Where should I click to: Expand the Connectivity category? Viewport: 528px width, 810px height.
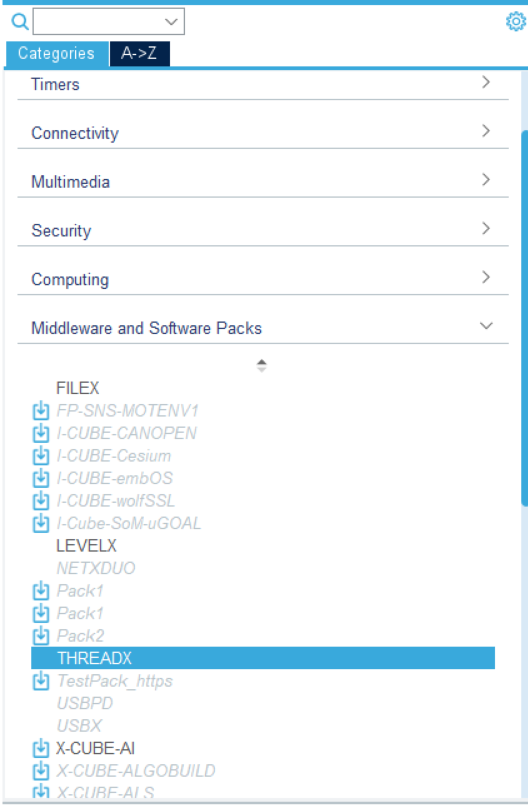pos(263,133)
